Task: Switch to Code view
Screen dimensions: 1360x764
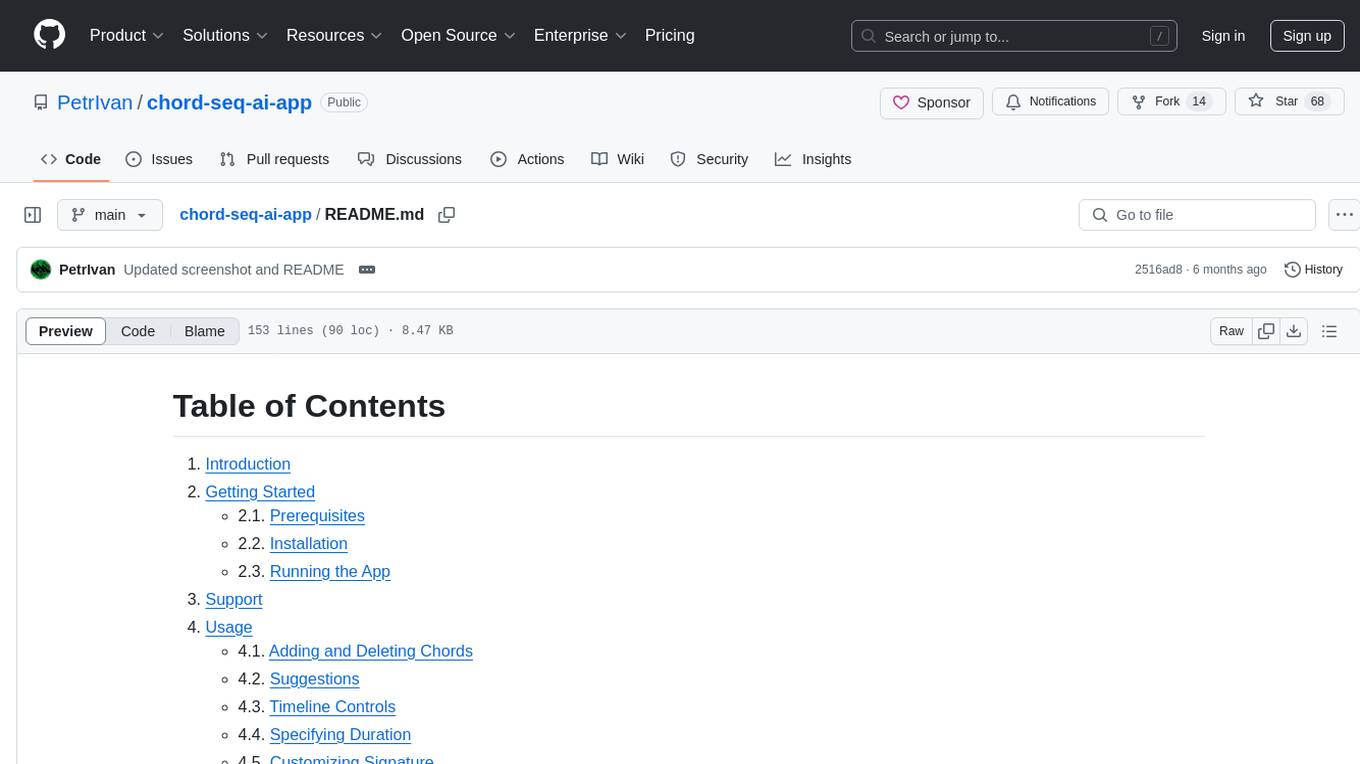Action: pos(138,331)
